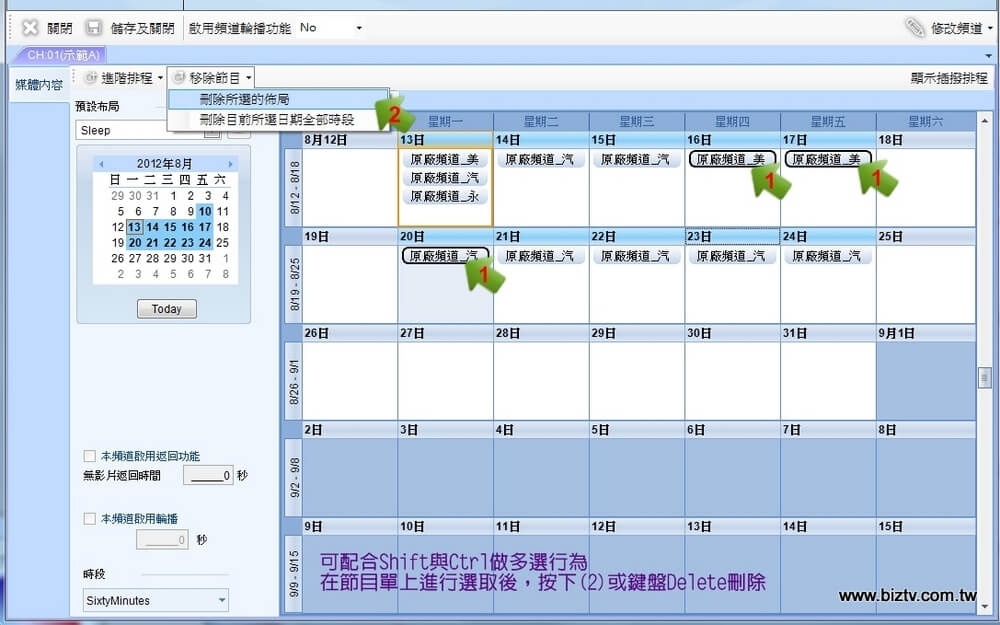Go to previous month in mini calendar
This screenshot has height=625, width=1000.
[x=100, y=164]
